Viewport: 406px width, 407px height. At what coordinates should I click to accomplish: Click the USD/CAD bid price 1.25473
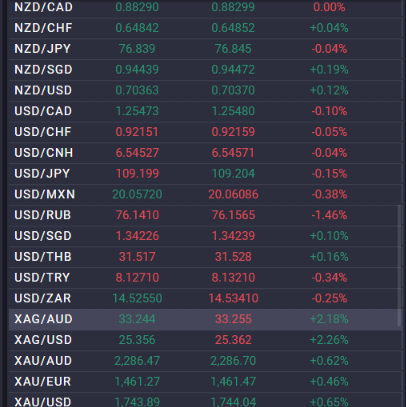click(x=137, y=111)
